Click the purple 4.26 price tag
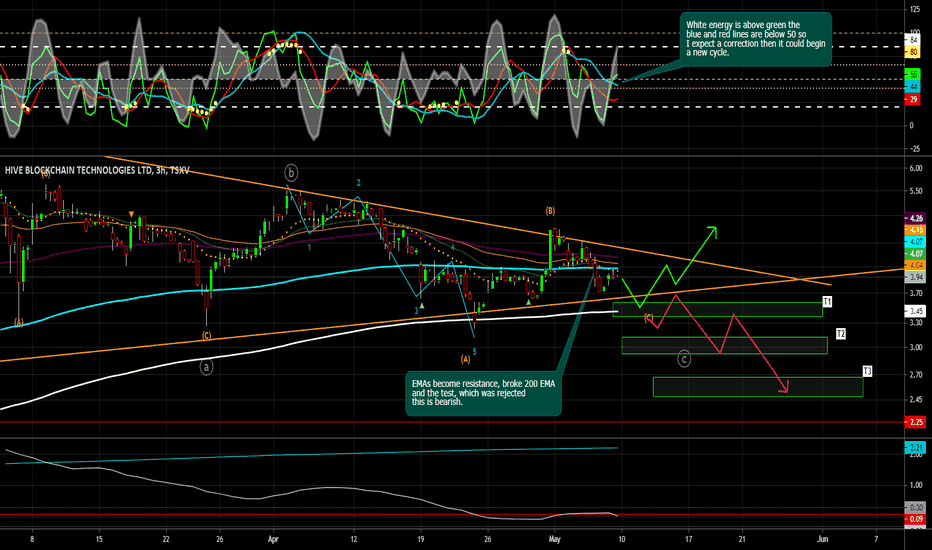The image size is (932, 550). 915,218
